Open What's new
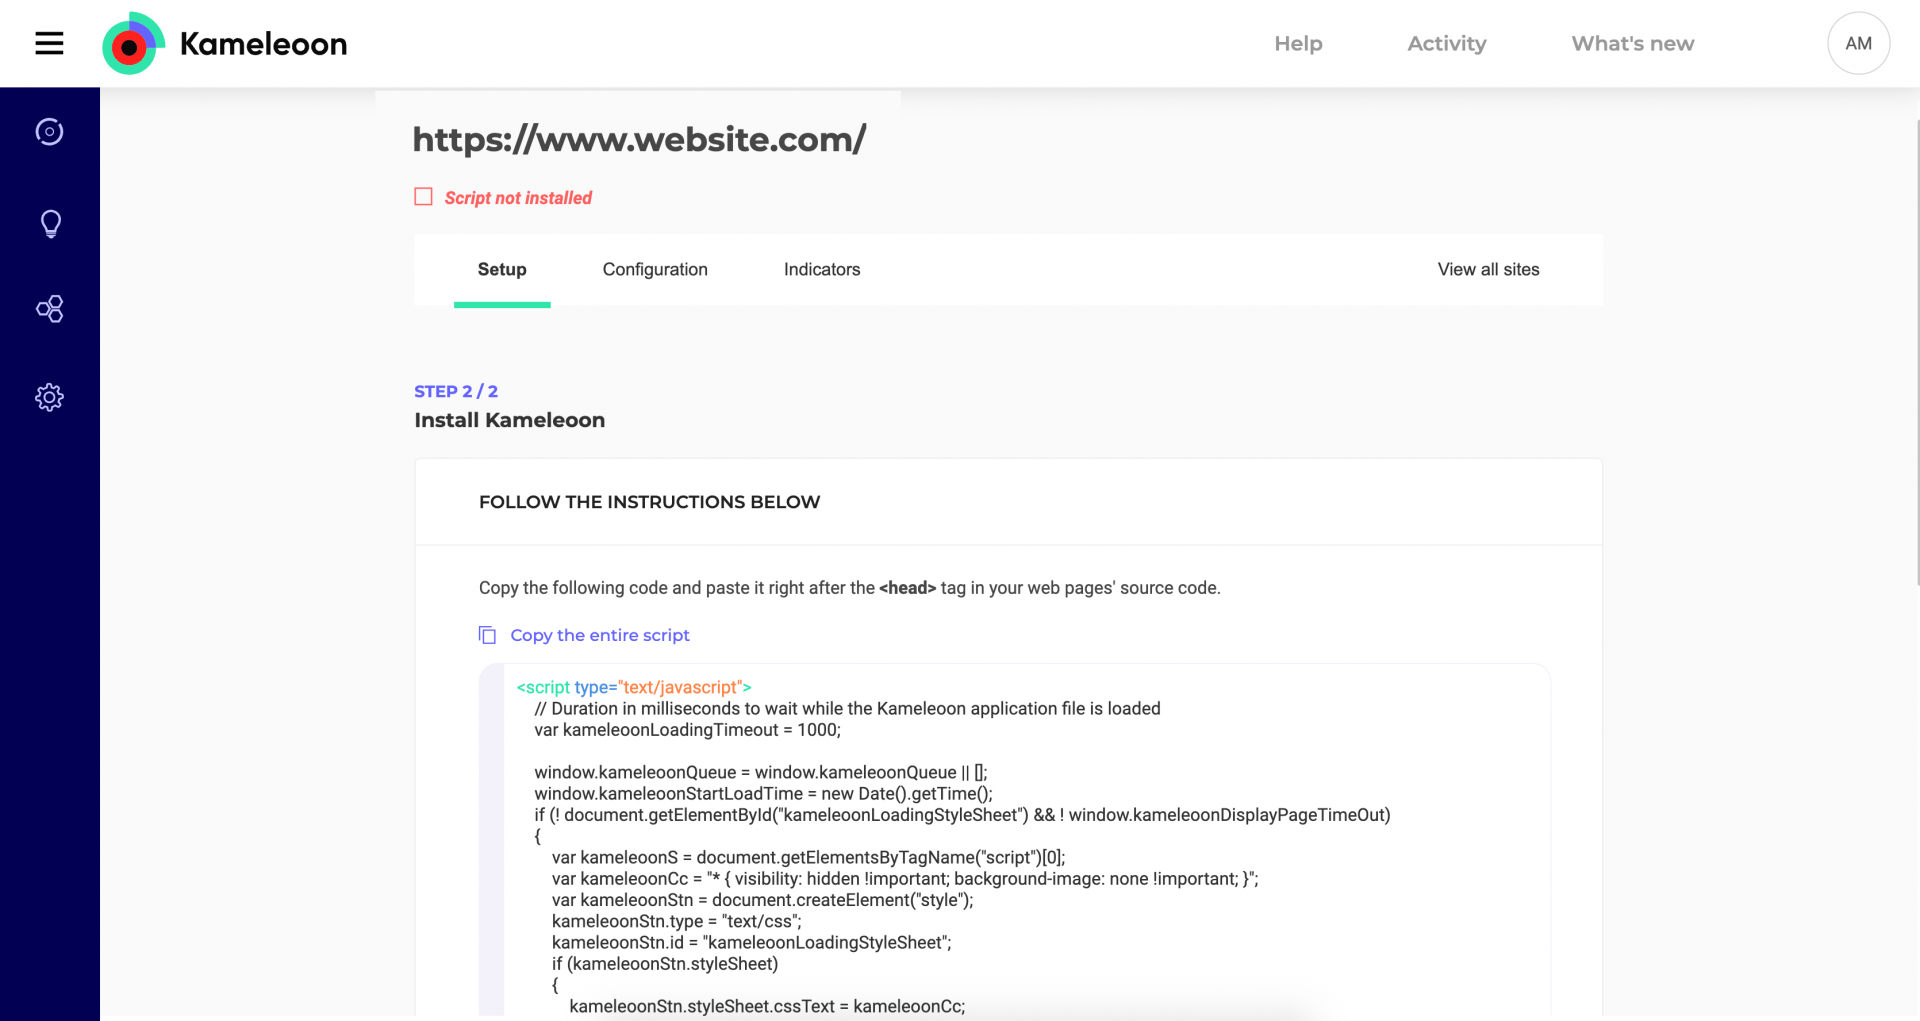This screenshot has height=1021, width=1920. click(x=1633, y=44)
